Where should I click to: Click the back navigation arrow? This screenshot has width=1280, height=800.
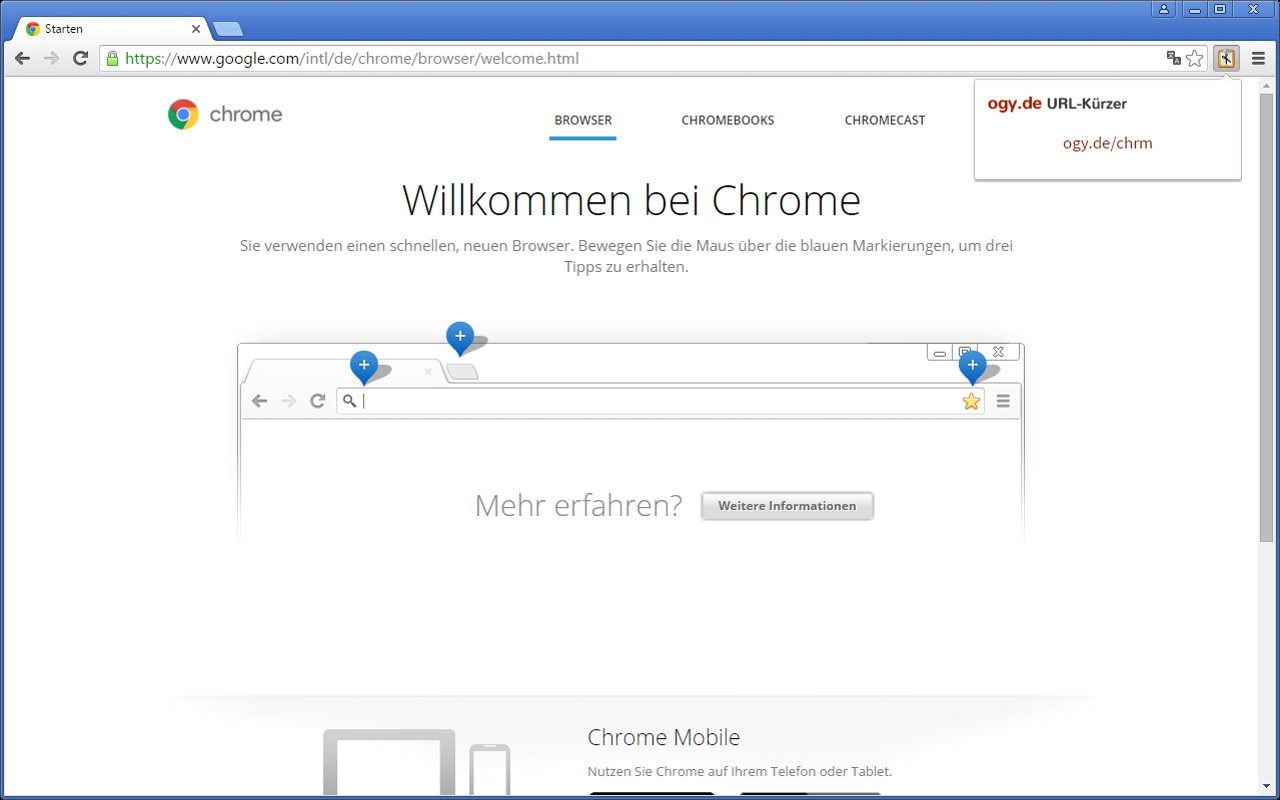pos(22,58)
